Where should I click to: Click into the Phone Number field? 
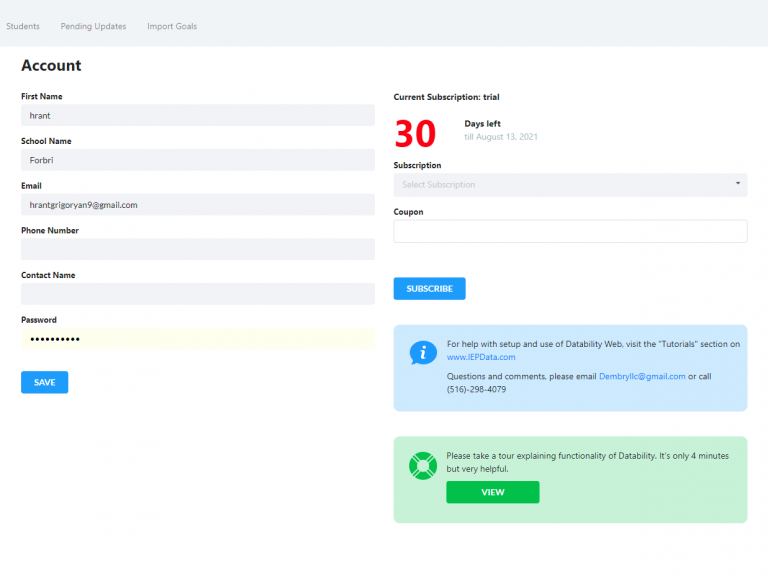[197, 249]
